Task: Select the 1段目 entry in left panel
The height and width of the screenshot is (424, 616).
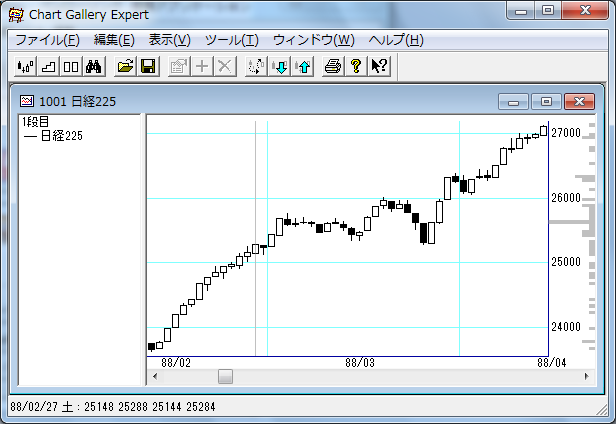Action: click(x=35, y=122)
